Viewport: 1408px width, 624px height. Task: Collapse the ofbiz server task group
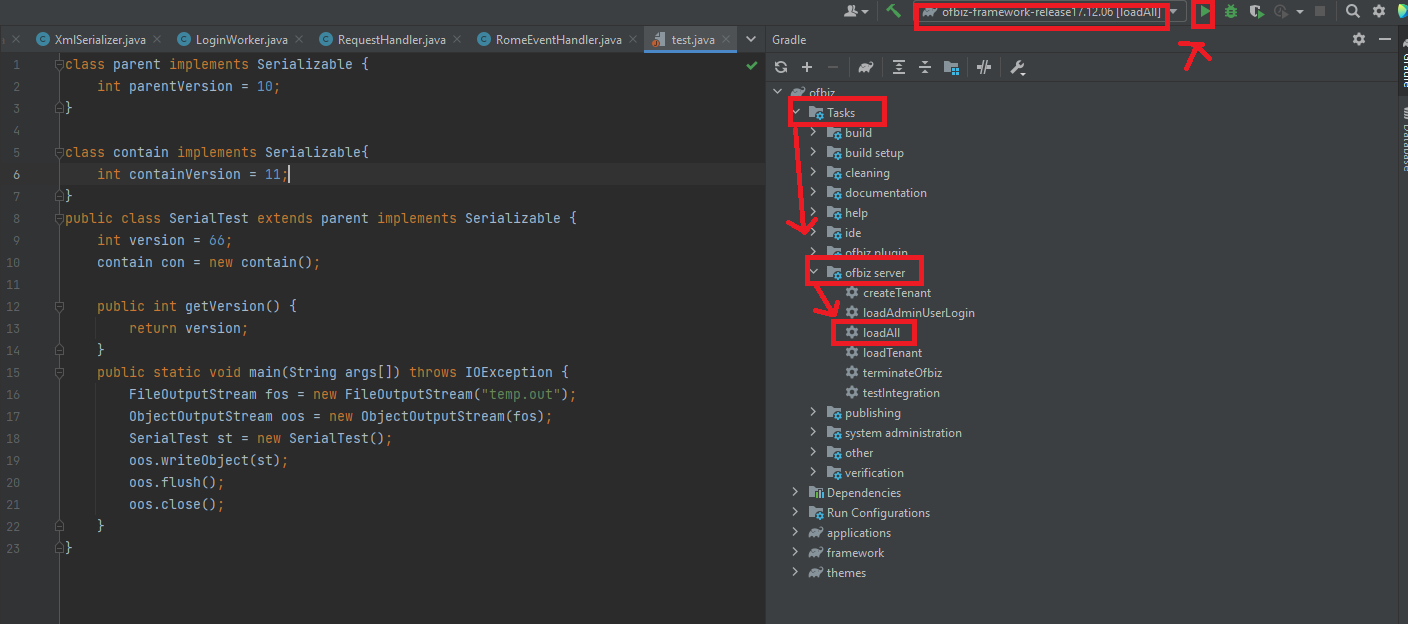pyautogui.click(x=813, y=273)
